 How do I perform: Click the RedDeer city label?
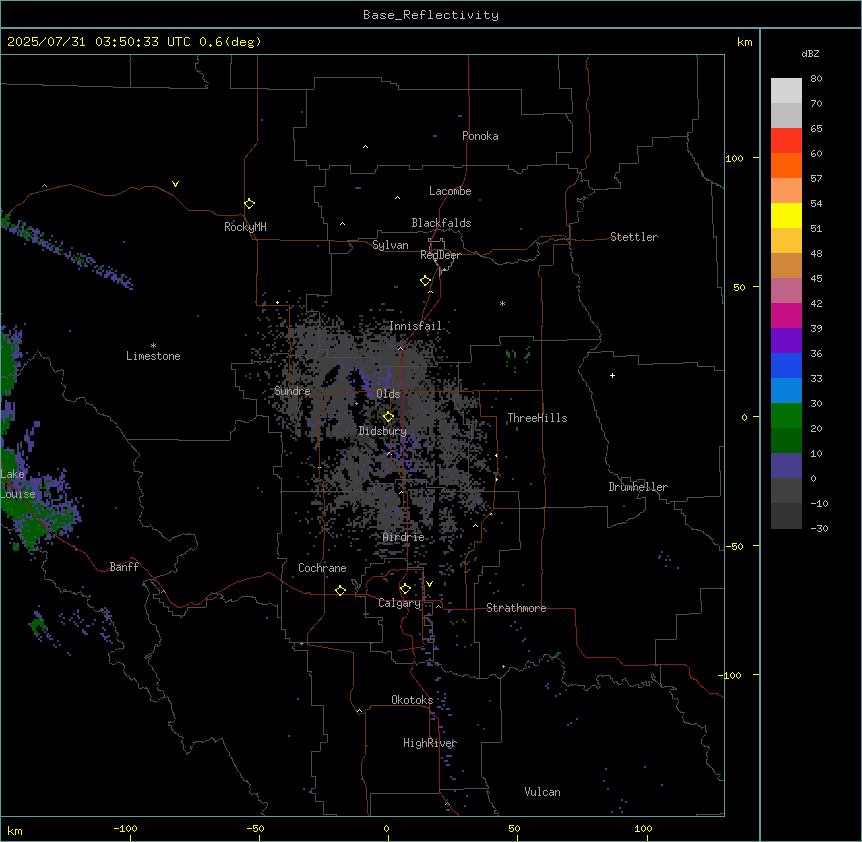(440, 255)
